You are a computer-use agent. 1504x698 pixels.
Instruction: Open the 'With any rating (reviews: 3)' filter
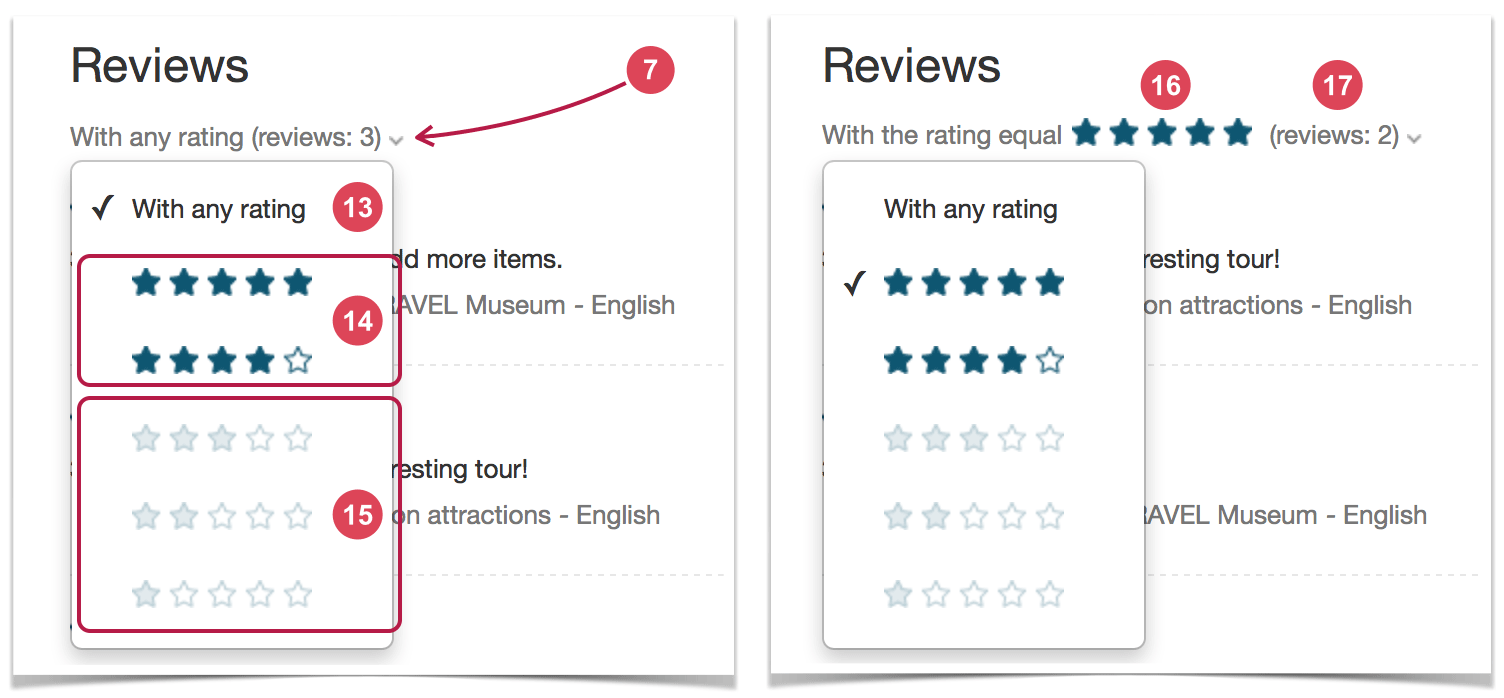point(237,137)
